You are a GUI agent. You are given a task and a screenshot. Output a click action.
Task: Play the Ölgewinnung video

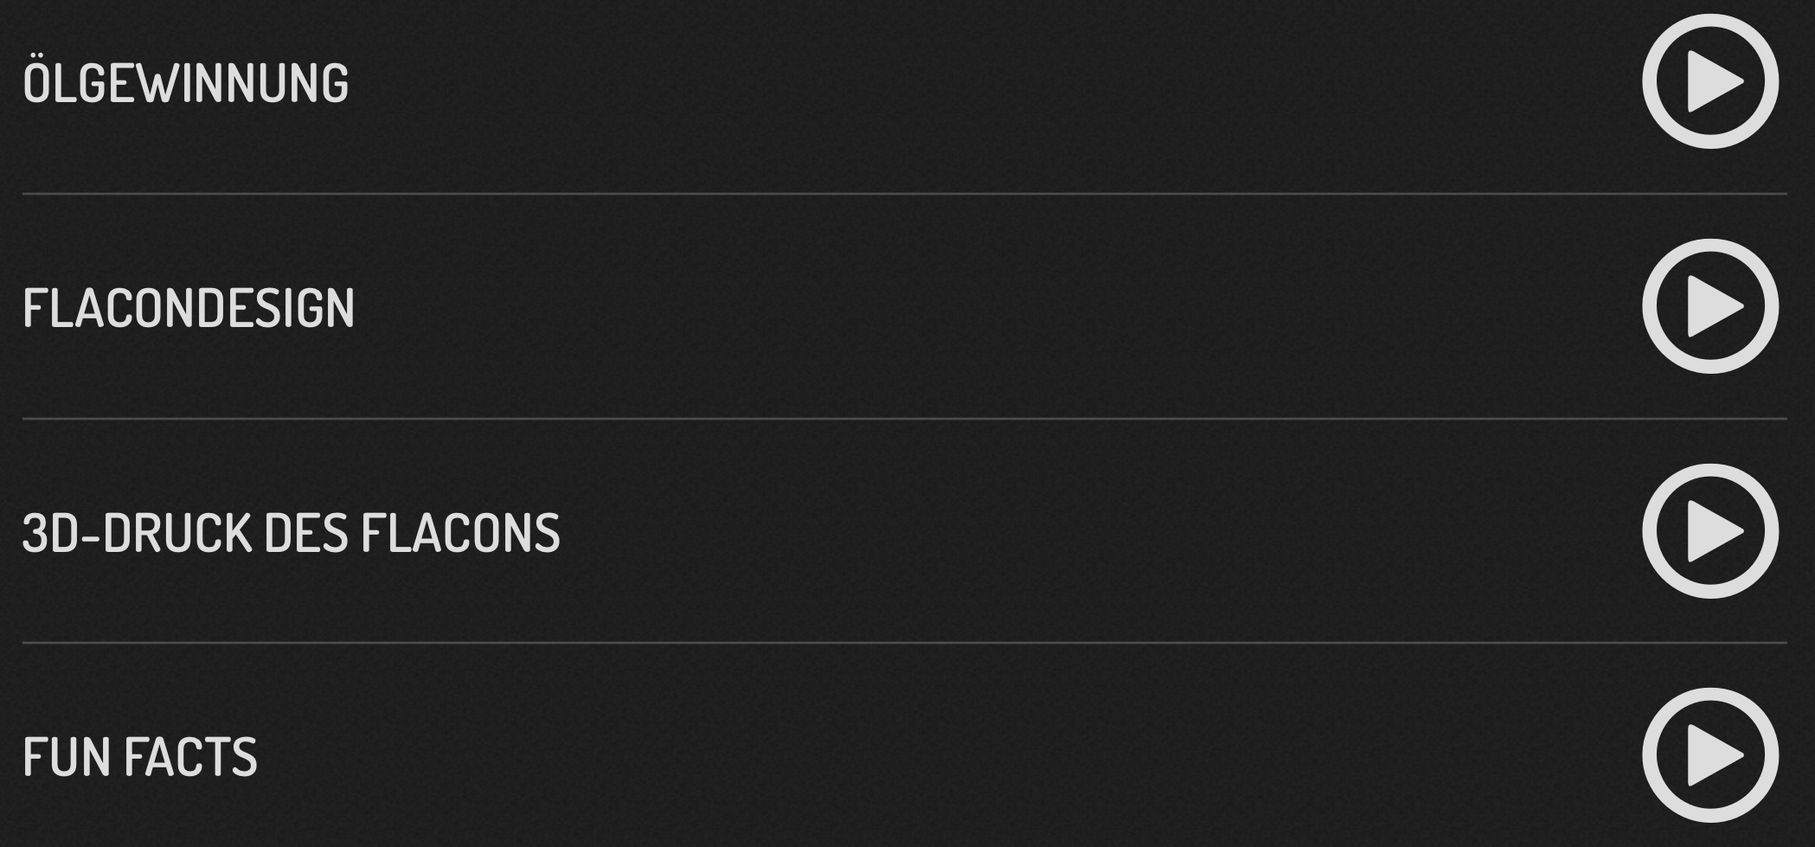(1710, 81)
